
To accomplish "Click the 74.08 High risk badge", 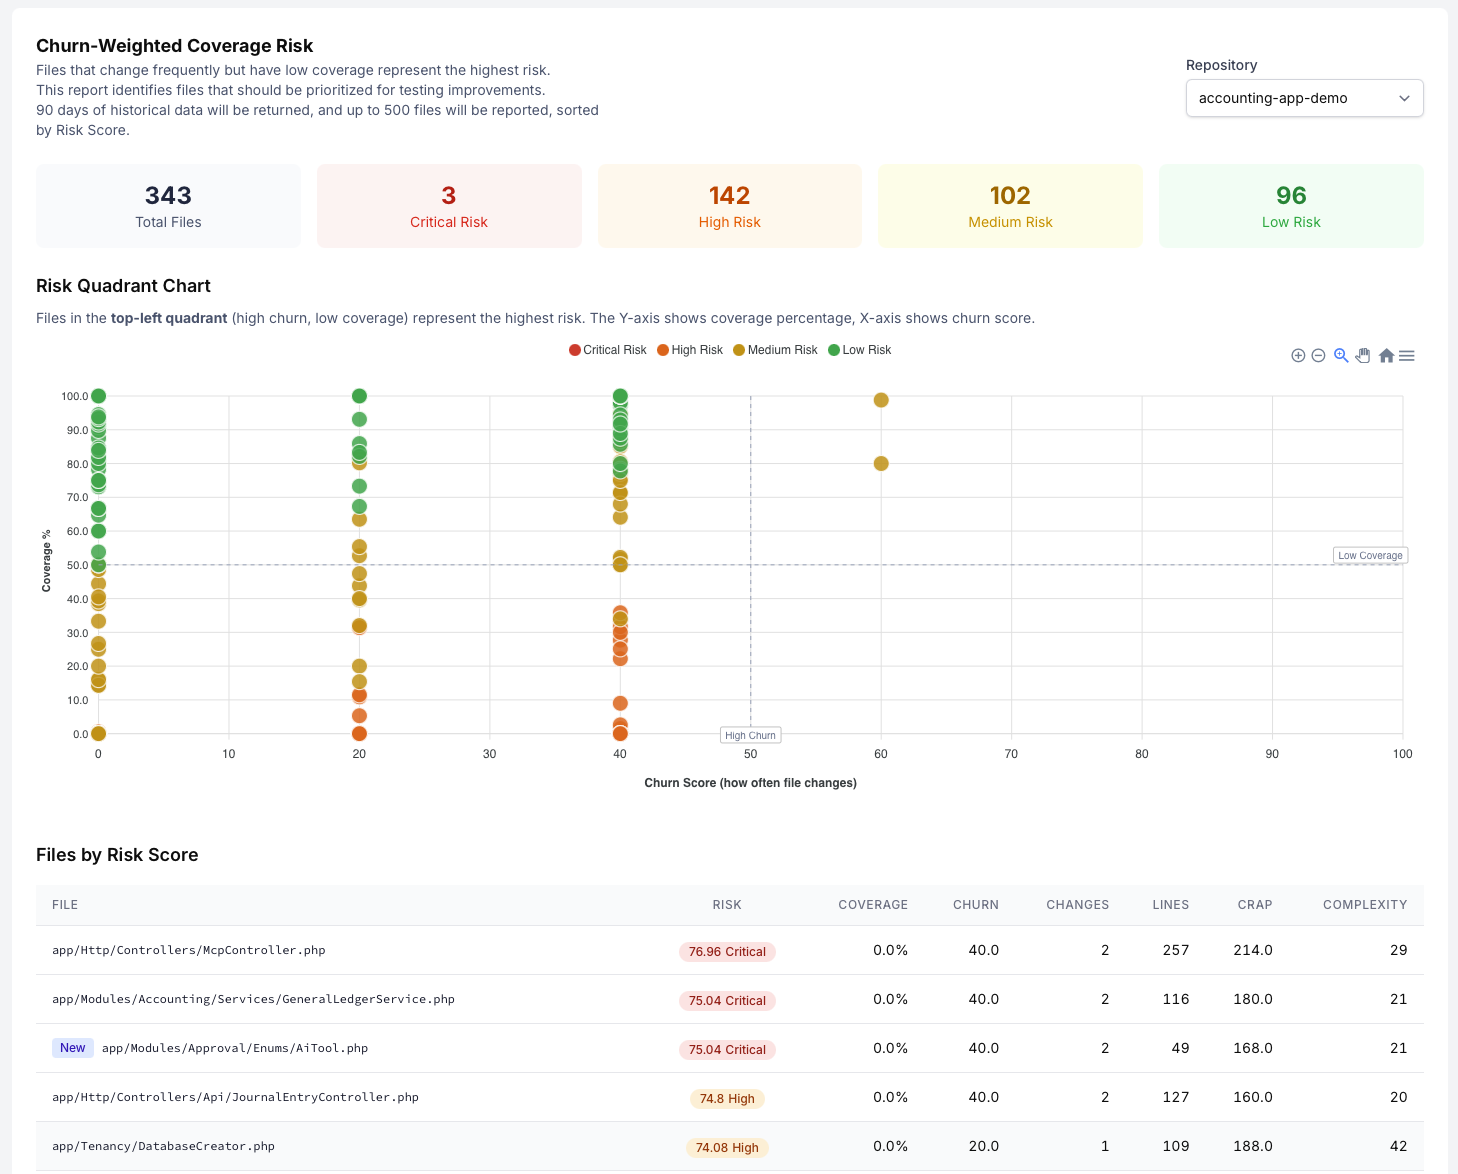I will (x=727, y=1147).
